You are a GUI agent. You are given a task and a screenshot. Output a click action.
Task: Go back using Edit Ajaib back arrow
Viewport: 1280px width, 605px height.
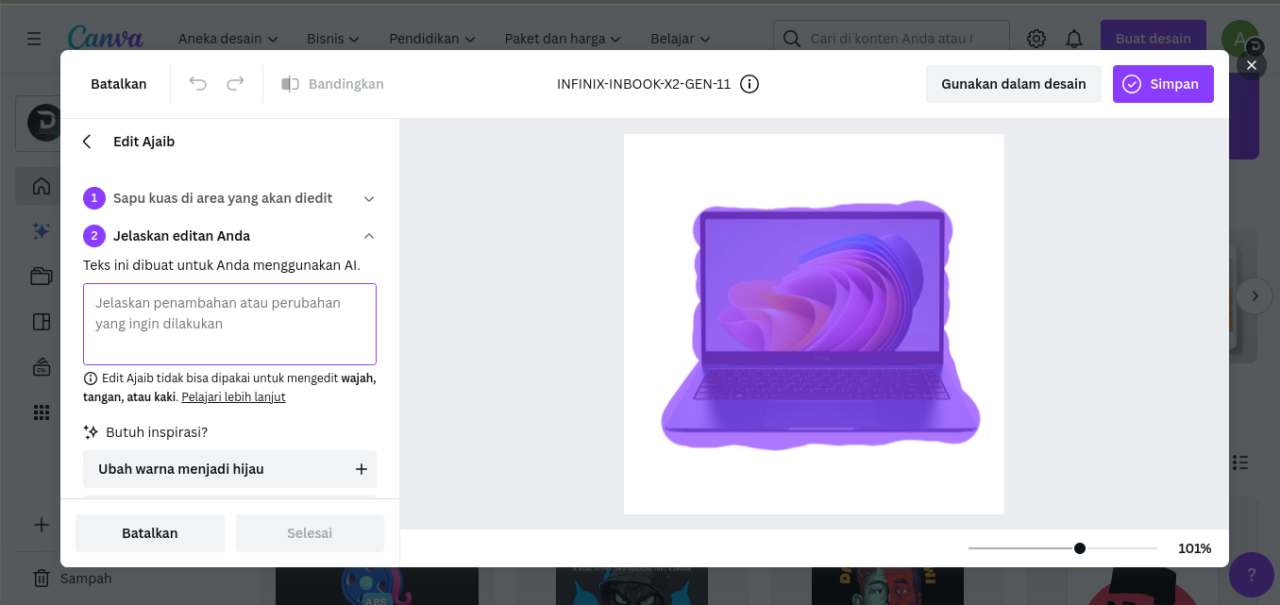(x=87, y=142)
